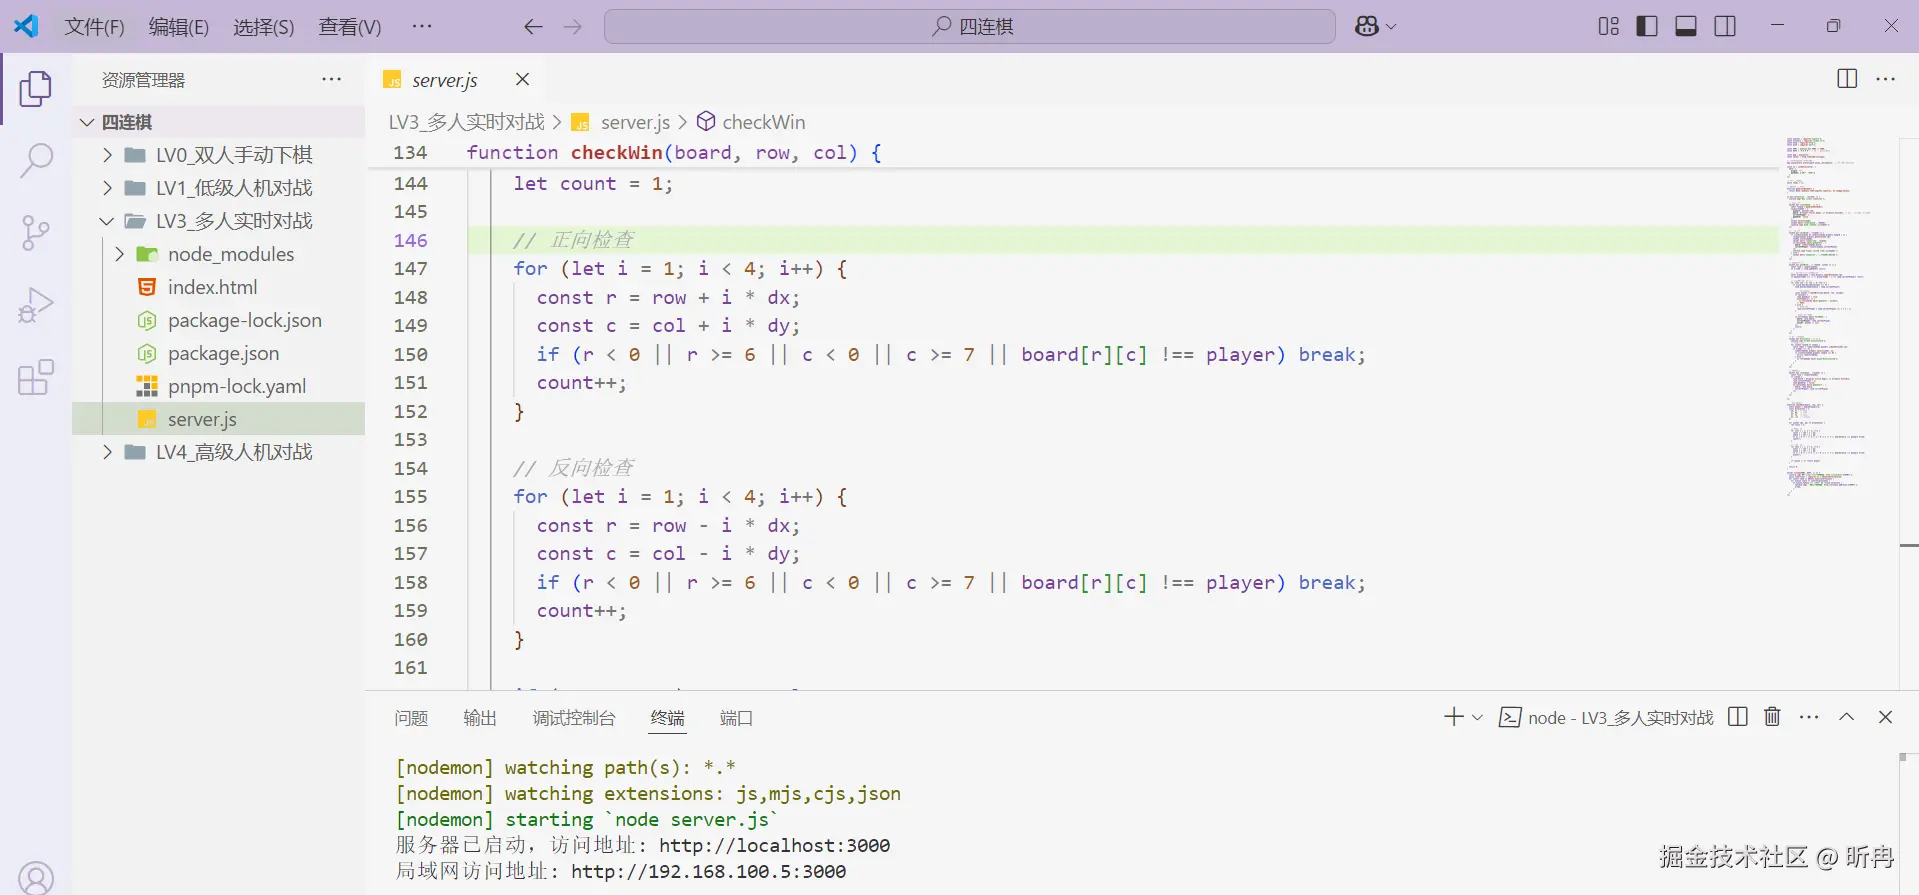Viewport: 1919px width, 895px height.
Task: Click the VS Code logo icon
Action: coord(27,26)
